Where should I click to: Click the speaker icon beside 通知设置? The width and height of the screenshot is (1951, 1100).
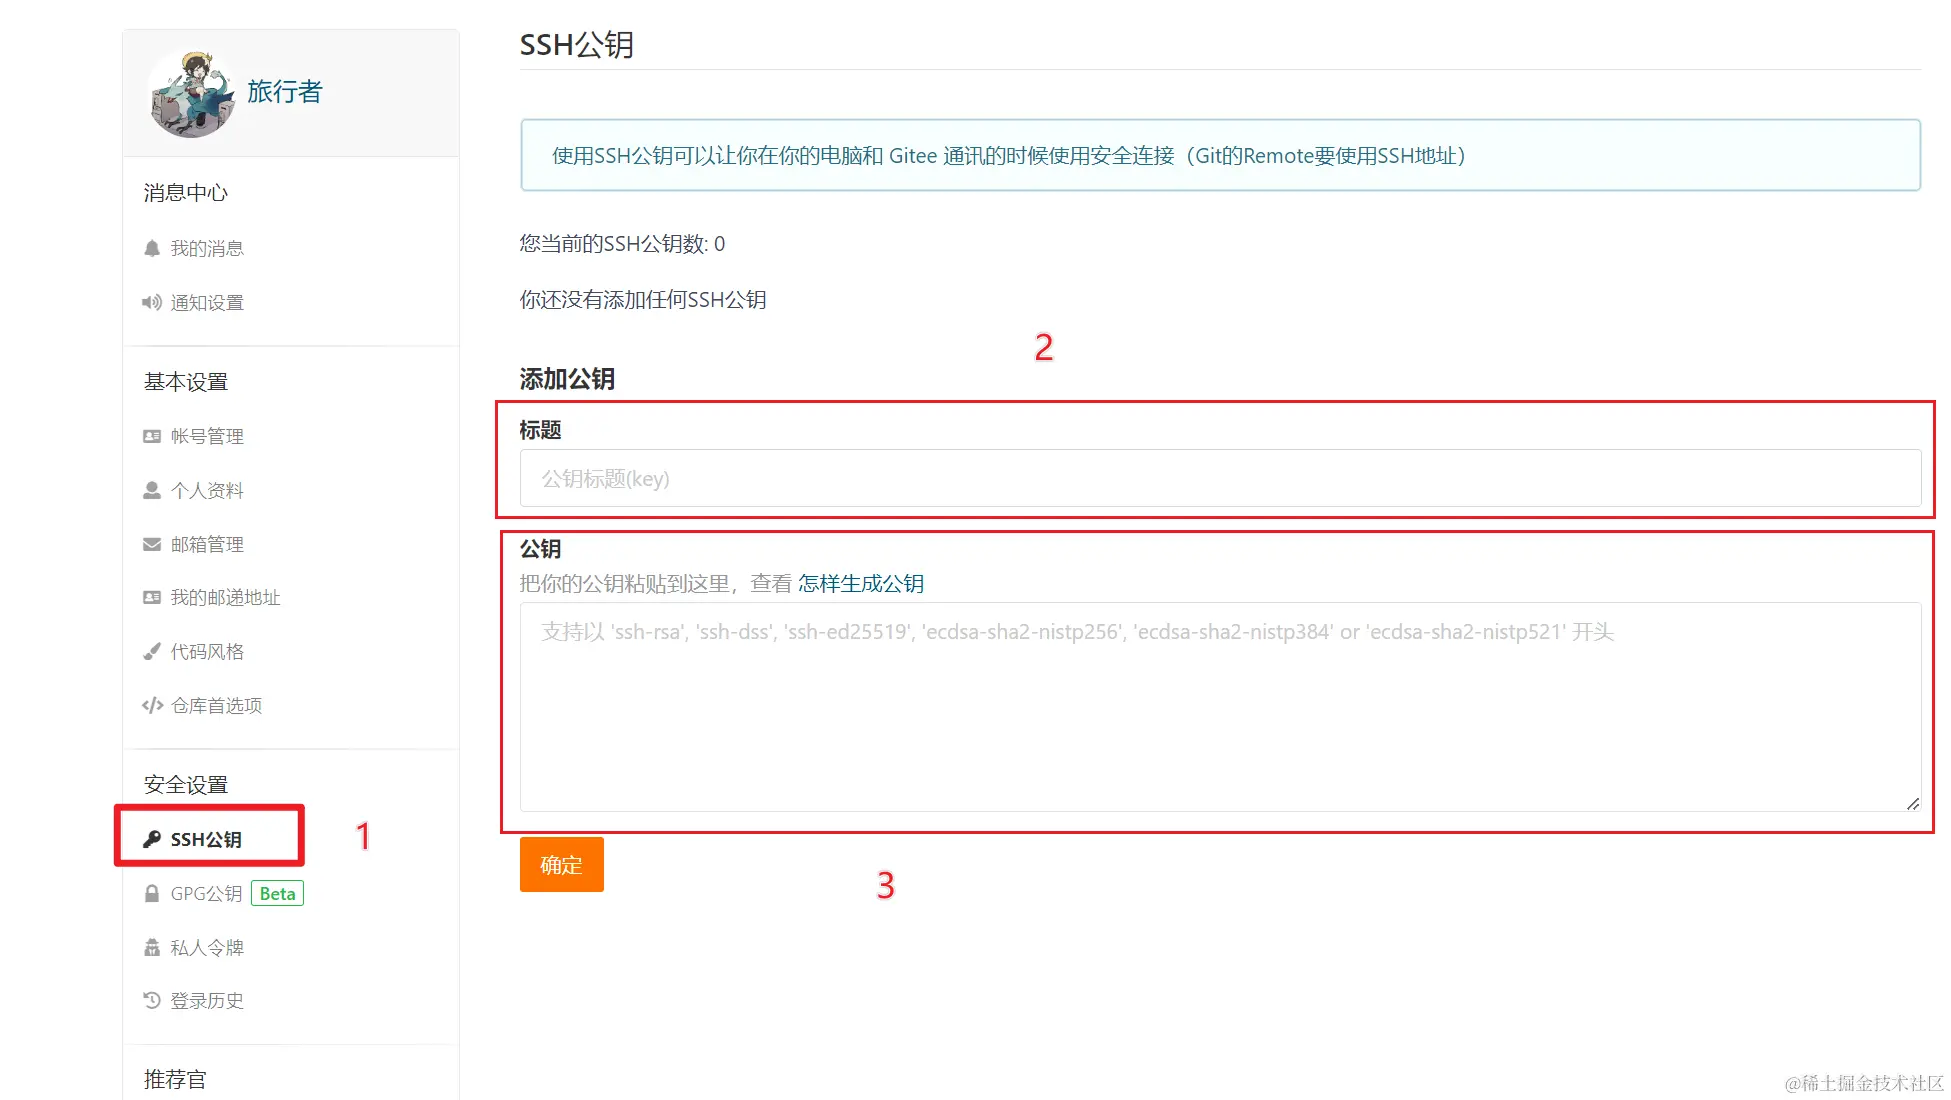[x=152, y=302]
